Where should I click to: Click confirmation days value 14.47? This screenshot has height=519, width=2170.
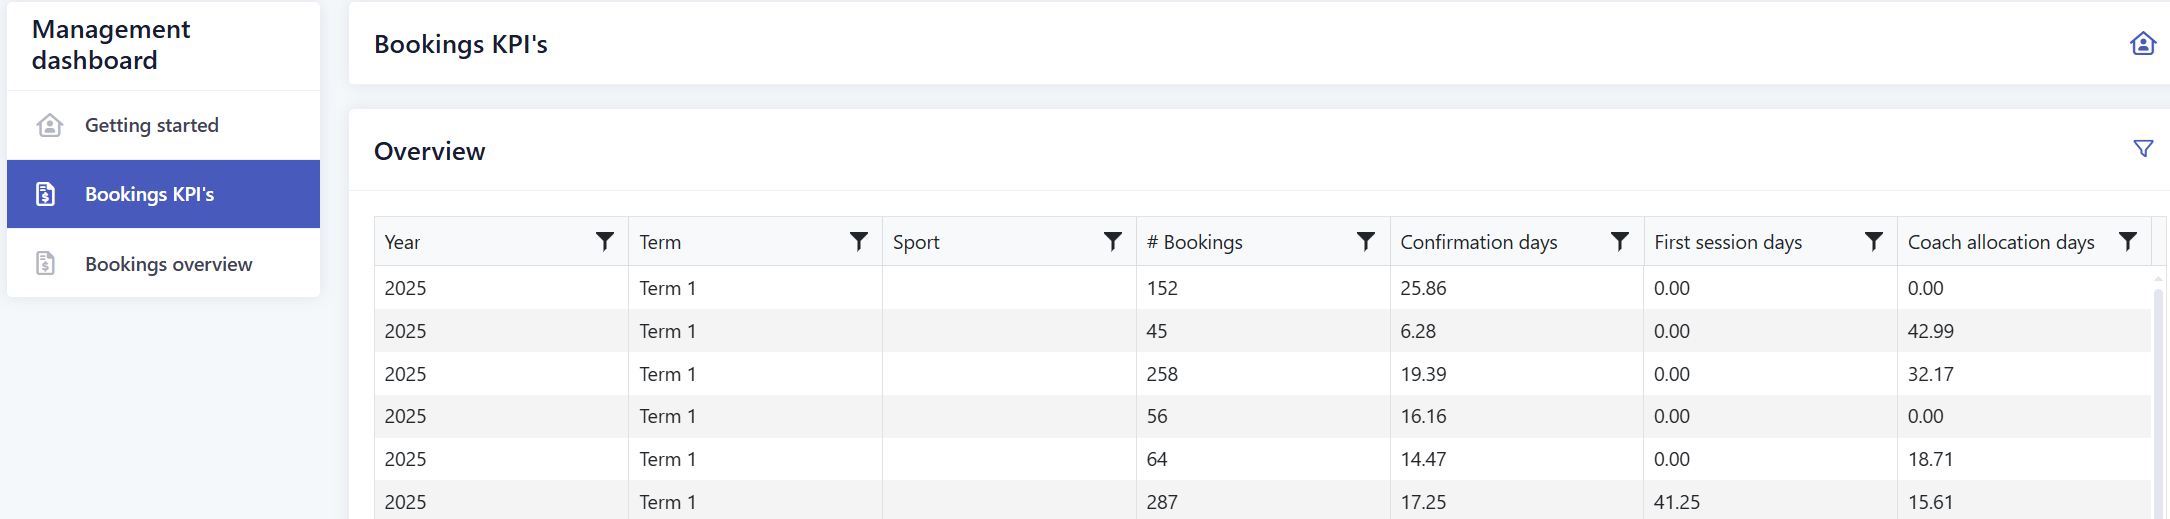click(x=1423, y=459)
